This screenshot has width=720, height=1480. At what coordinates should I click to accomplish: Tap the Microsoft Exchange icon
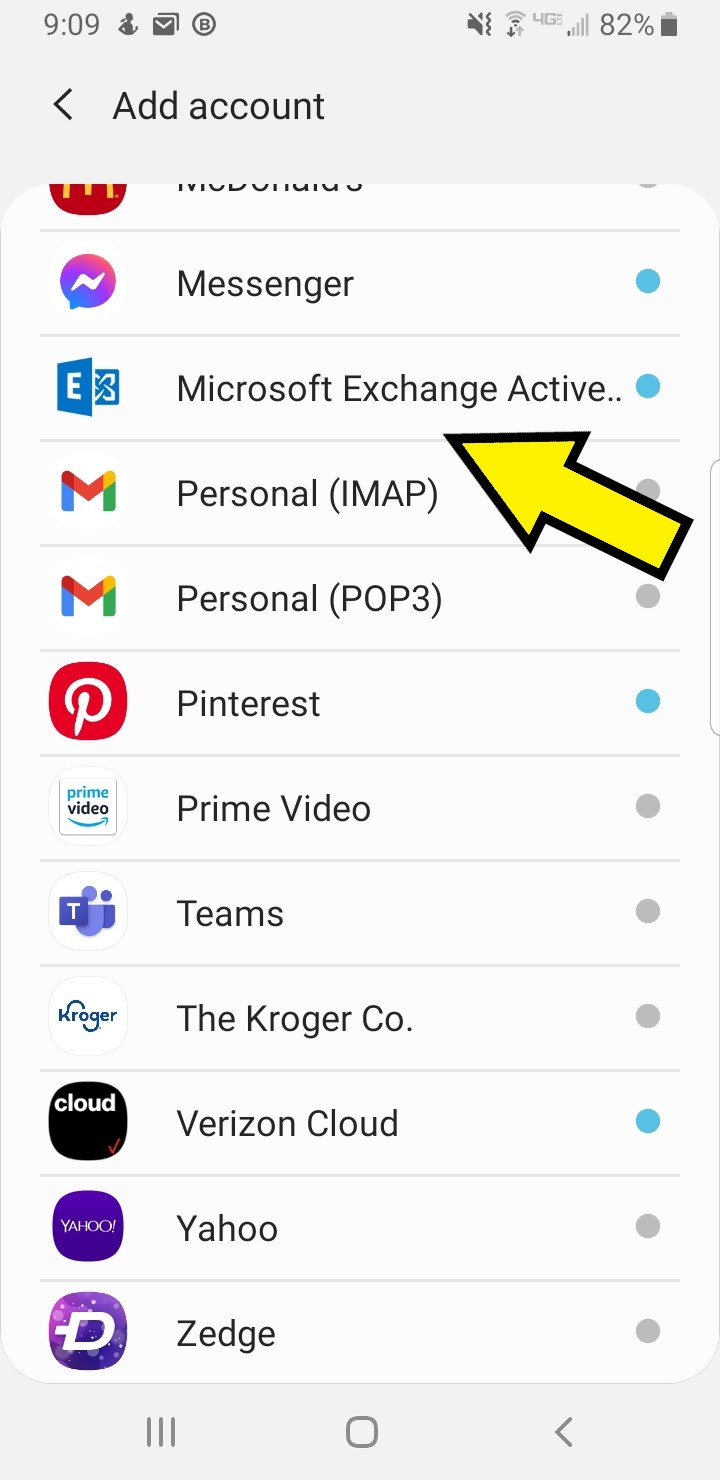point(88,387)
